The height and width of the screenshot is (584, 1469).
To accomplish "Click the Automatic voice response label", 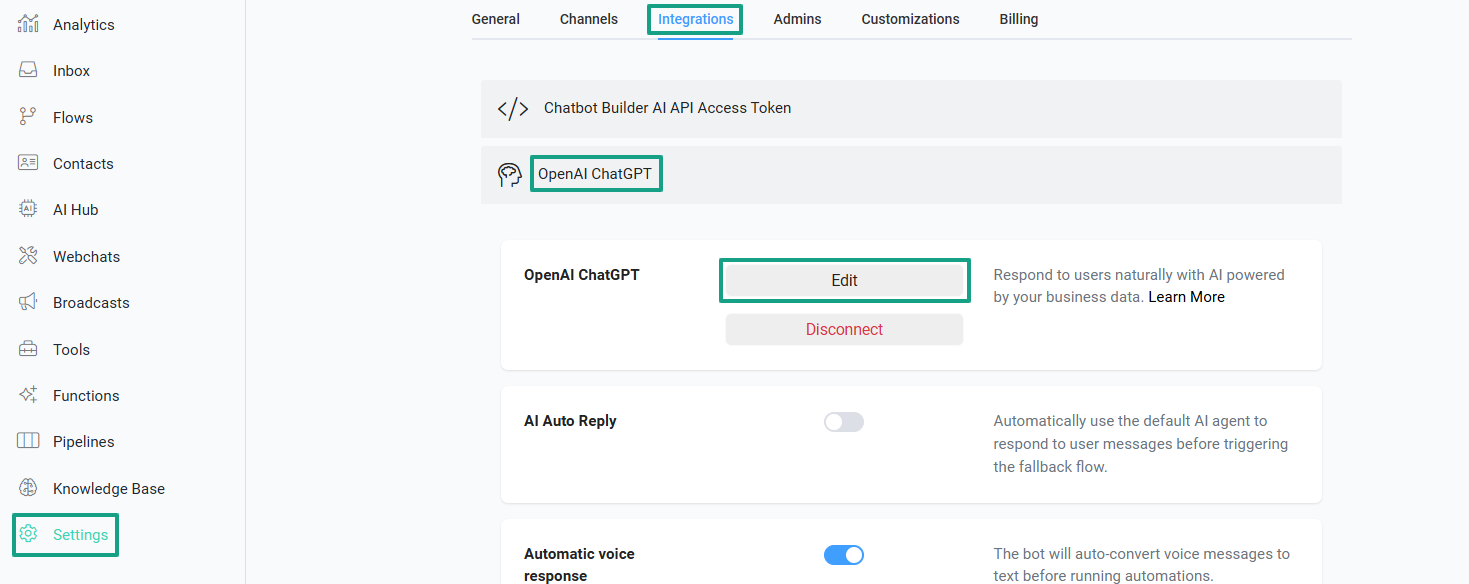I will tap(579, 565).
